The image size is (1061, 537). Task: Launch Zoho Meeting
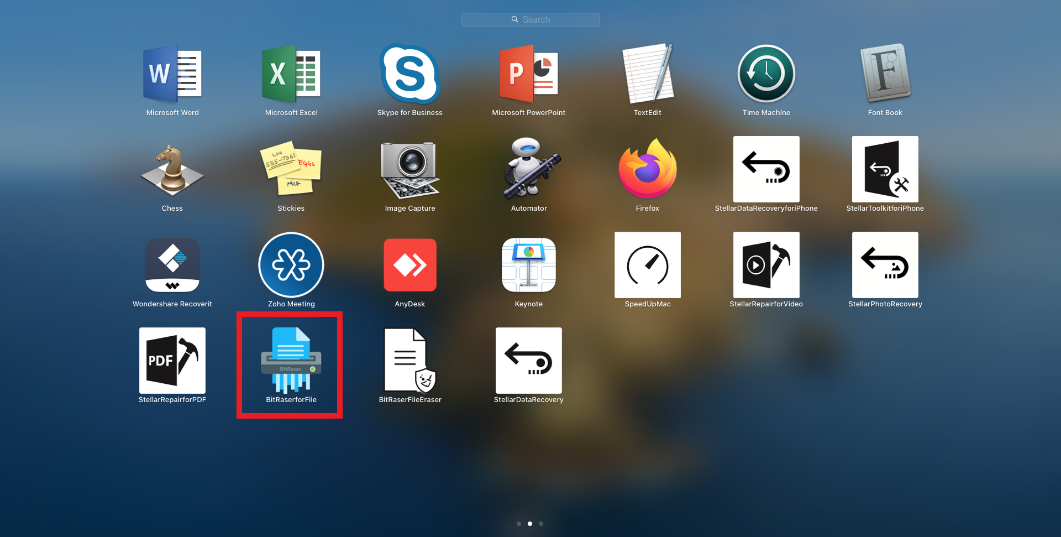pos(291,265)
